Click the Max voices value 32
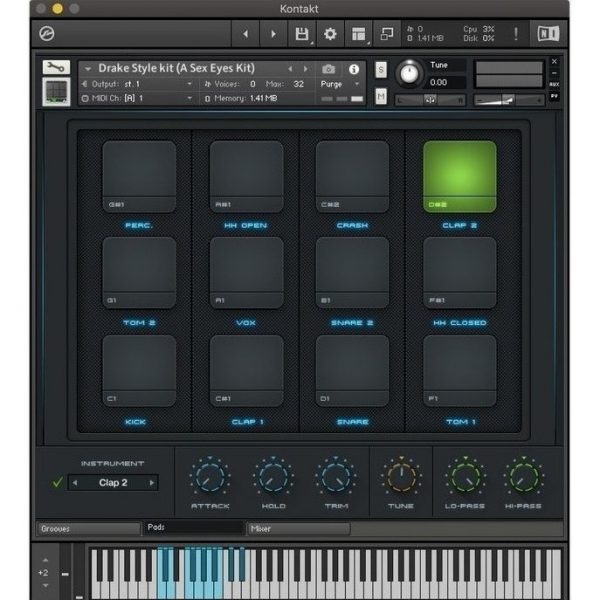Viewport: 600px width, 600px height. click(298, 84)
